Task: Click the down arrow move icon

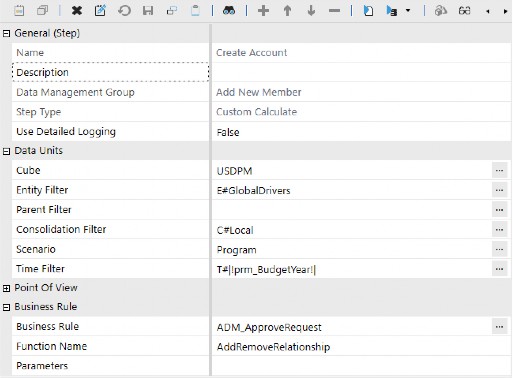Action: (x=311, y=11)
